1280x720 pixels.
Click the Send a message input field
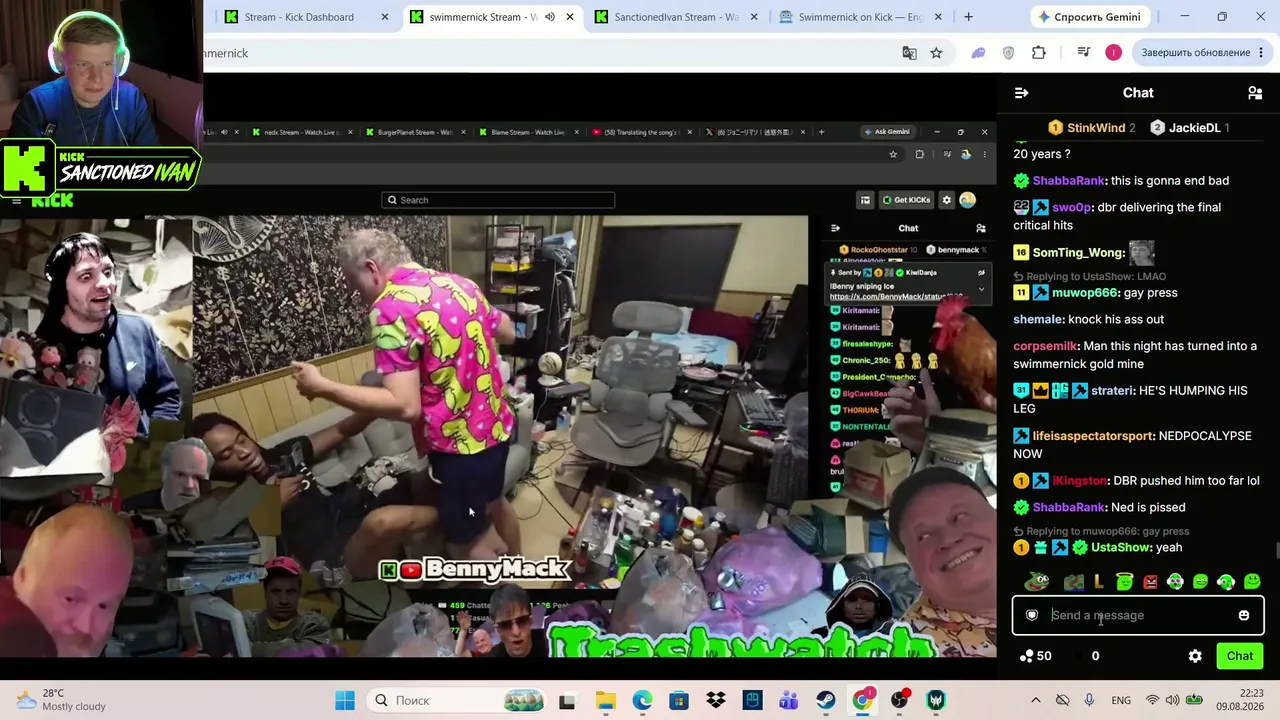pos(1138,615)
